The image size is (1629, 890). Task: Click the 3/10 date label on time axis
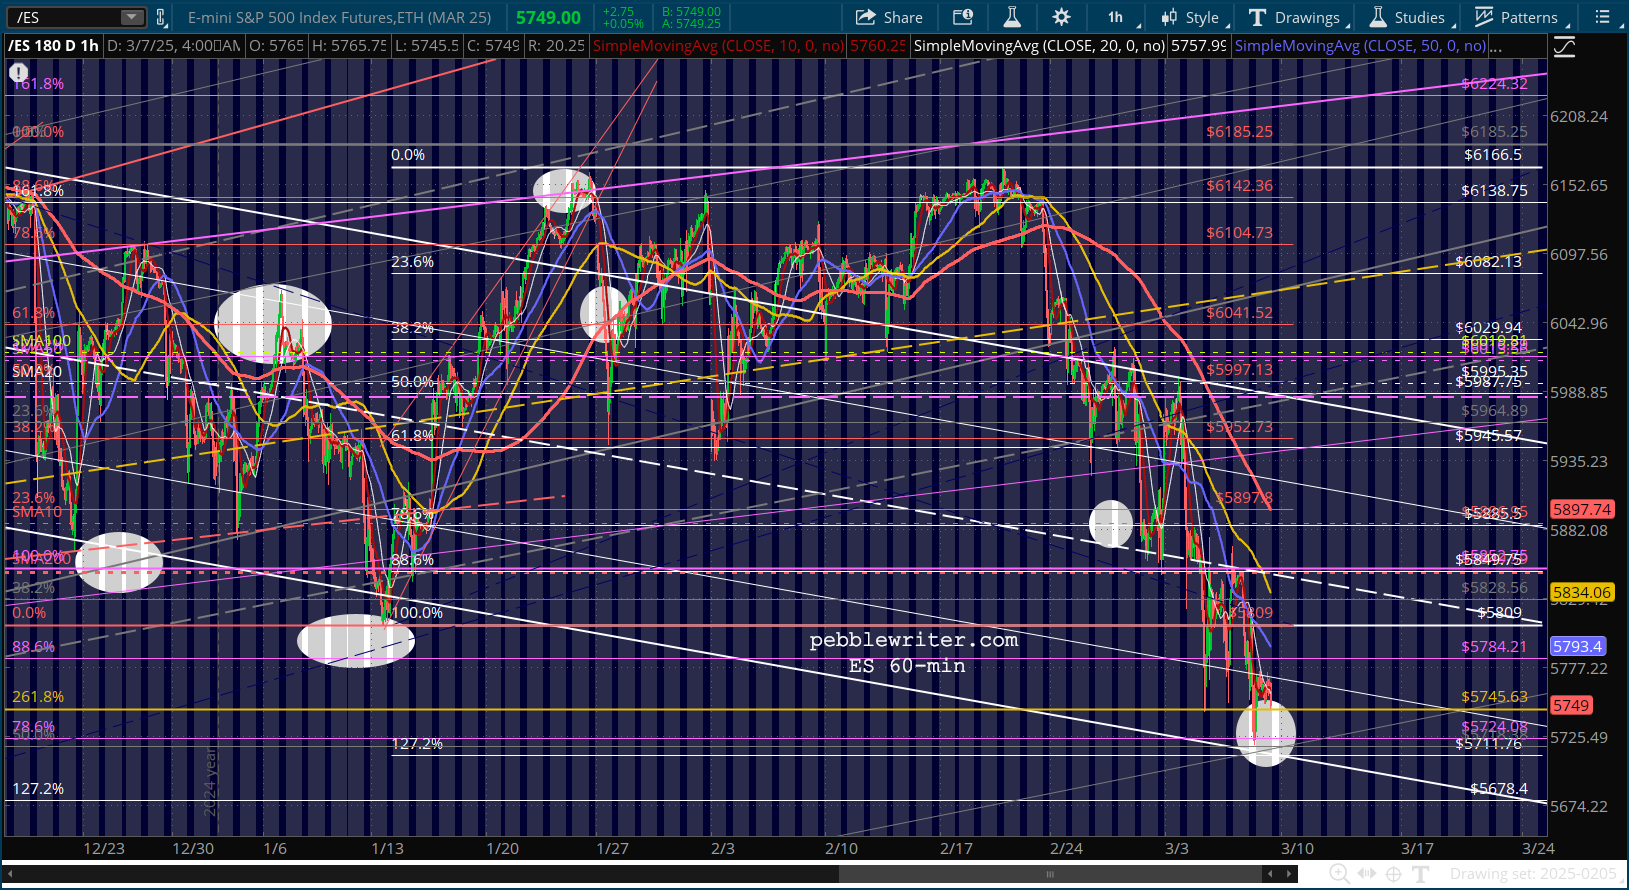pyautogui.click(x=1298, y=849)
